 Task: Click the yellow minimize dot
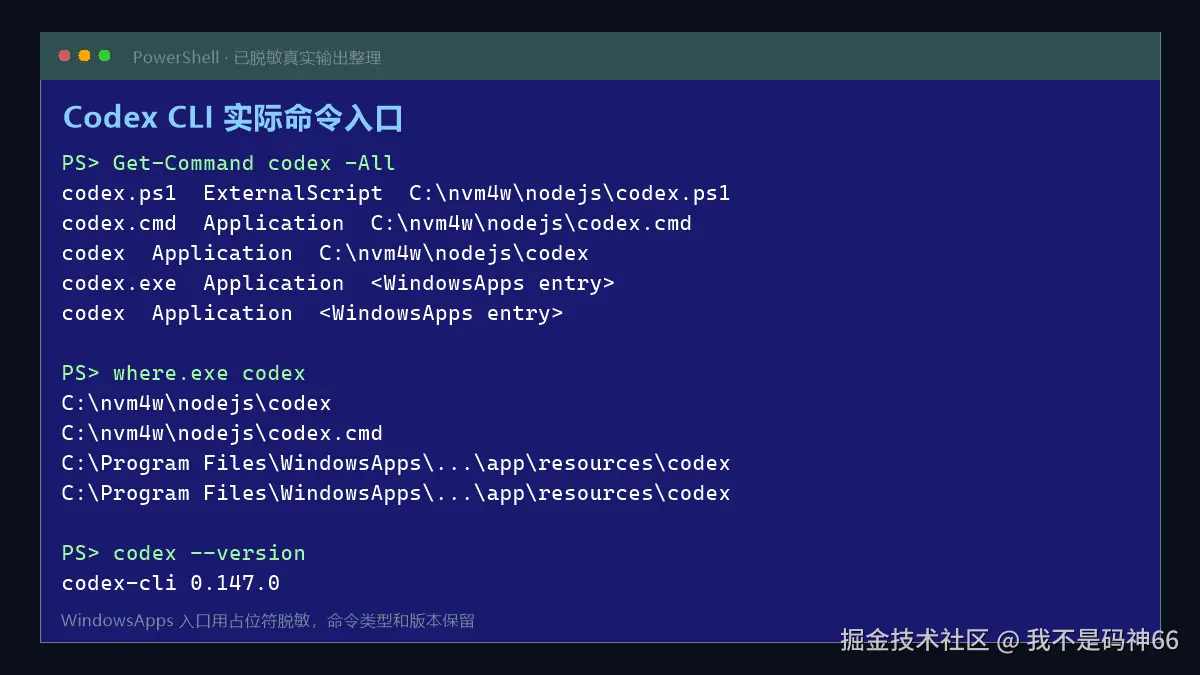click(x=84, y=56)
